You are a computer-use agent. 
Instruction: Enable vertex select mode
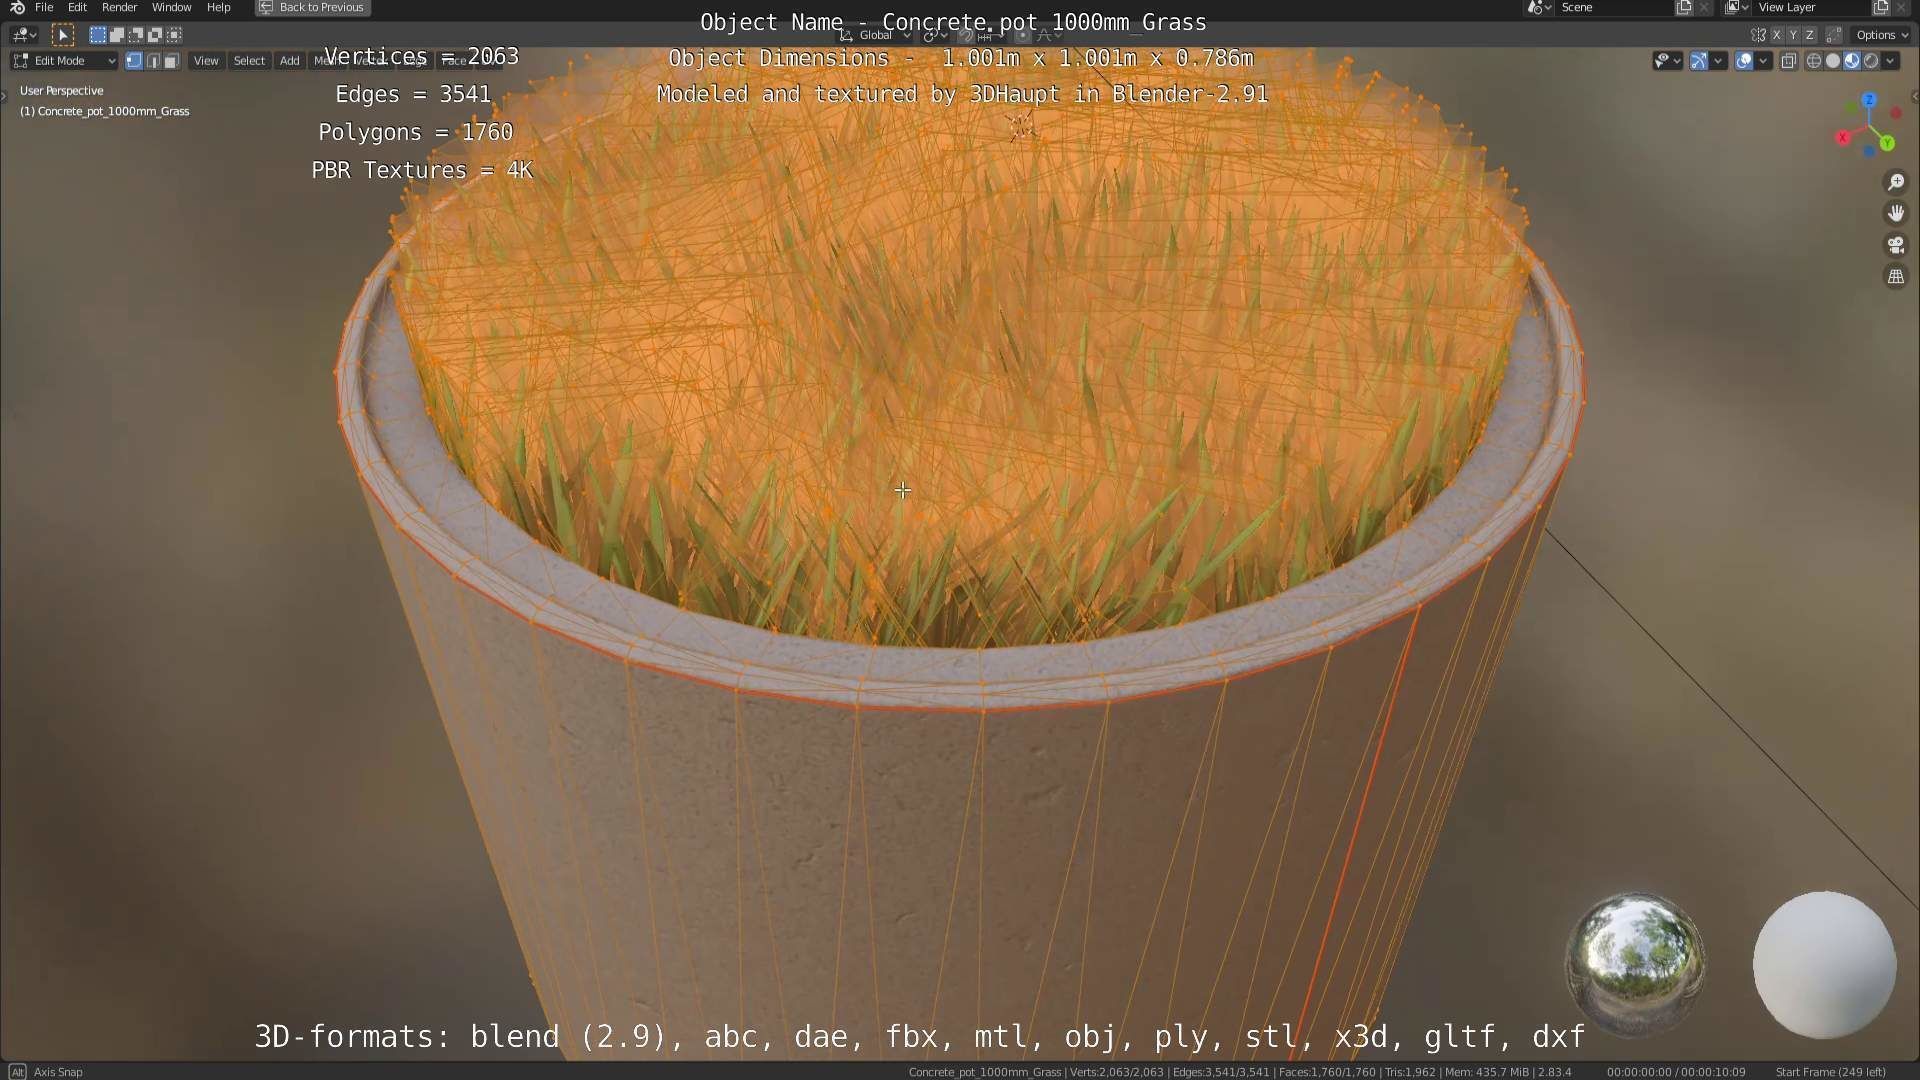click(133, 61)
